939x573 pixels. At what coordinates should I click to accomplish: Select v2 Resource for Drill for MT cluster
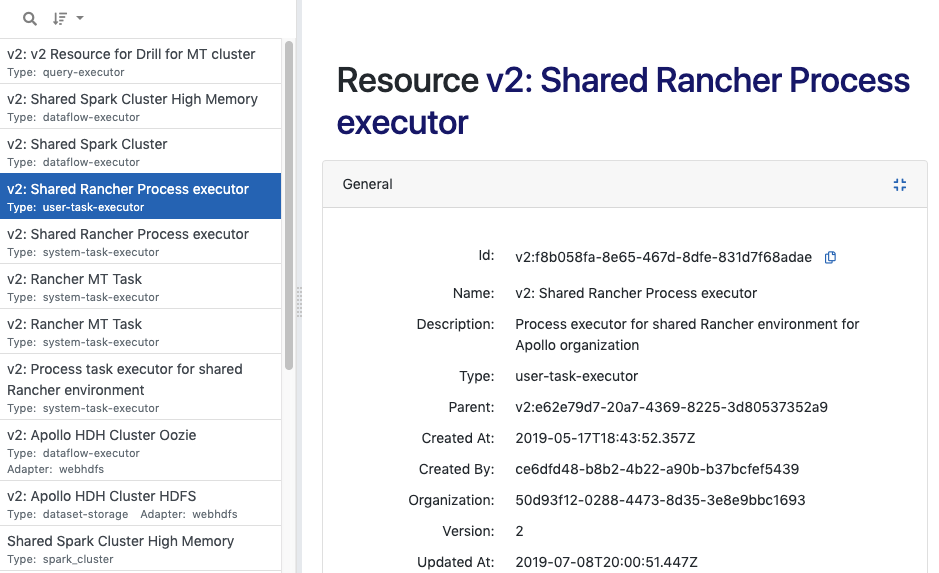[140, 61]
